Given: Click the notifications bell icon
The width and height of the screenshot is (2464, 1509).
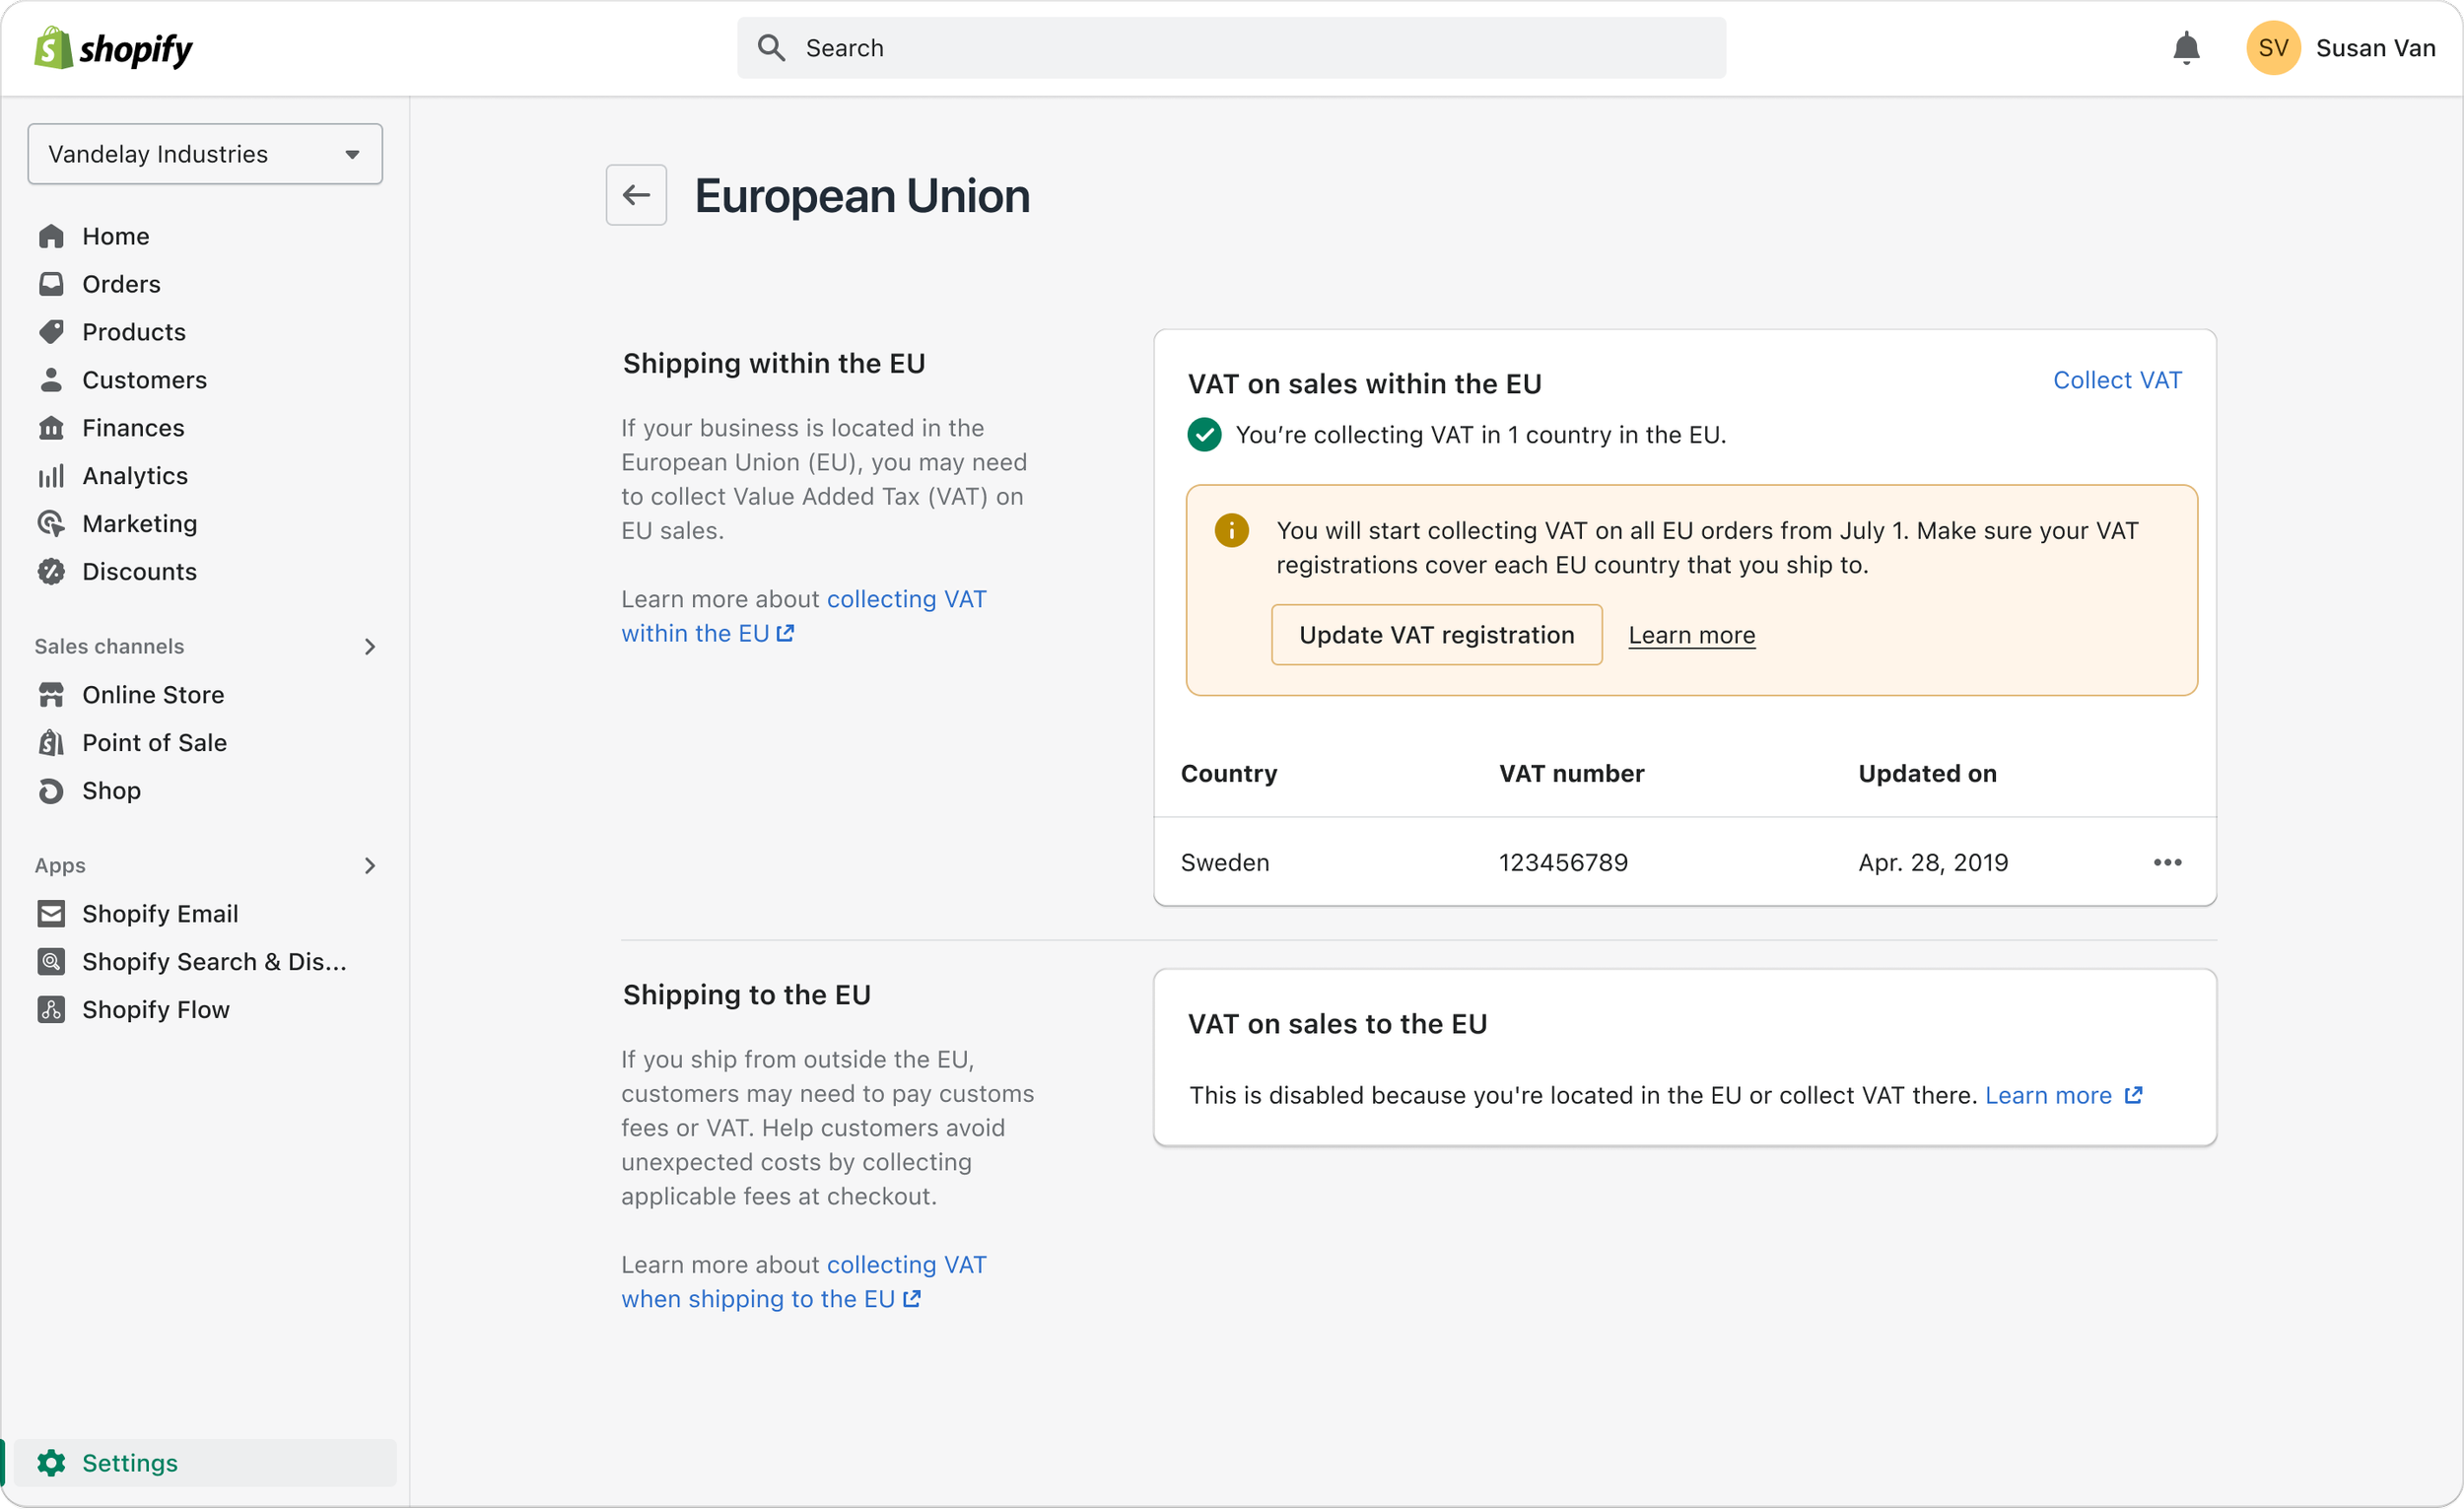Looking at the screenshot, I should [x=2186, y=48].
